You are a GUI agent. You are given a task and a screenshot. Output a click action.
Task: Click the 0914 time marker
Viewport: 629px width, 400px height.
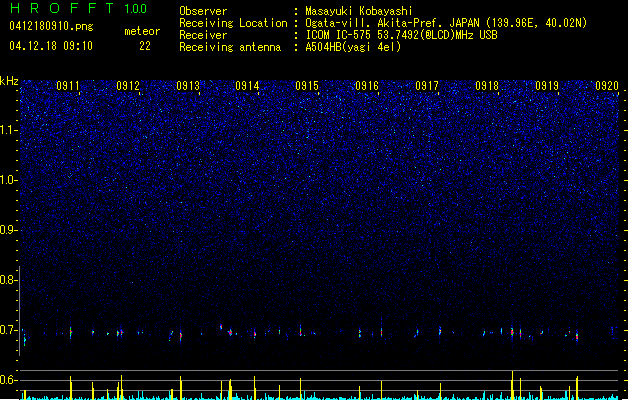point(248,86)
